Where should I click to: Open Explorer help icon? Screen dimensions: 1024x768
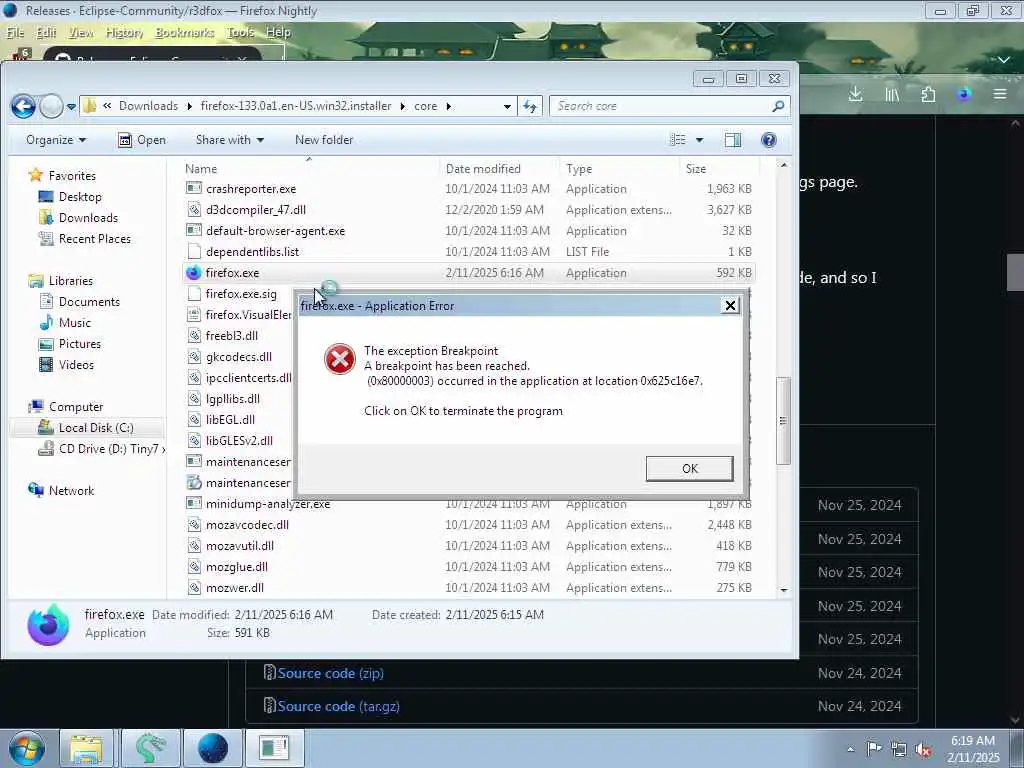[x=769, y=140]
